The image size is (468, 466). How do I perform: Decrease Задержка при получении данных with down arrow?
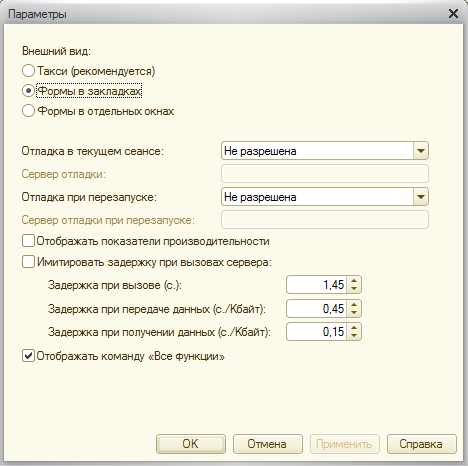tap(354, 335)
